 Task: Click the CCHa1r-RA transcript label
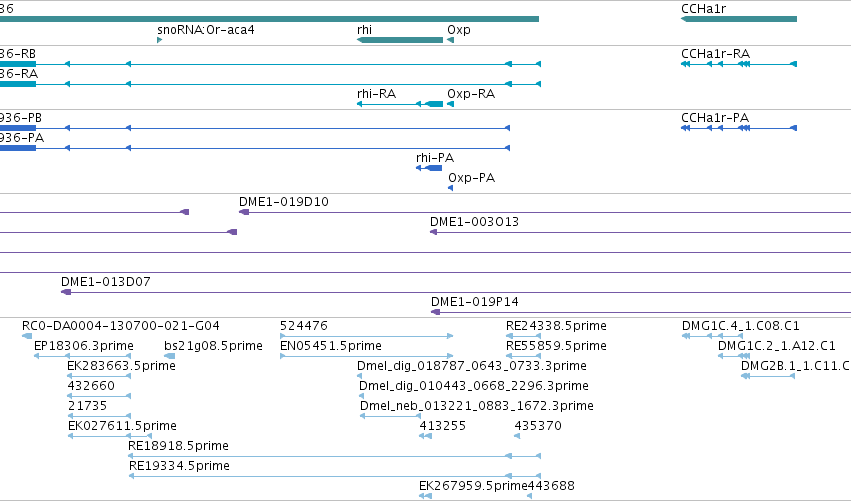(715, 54)
